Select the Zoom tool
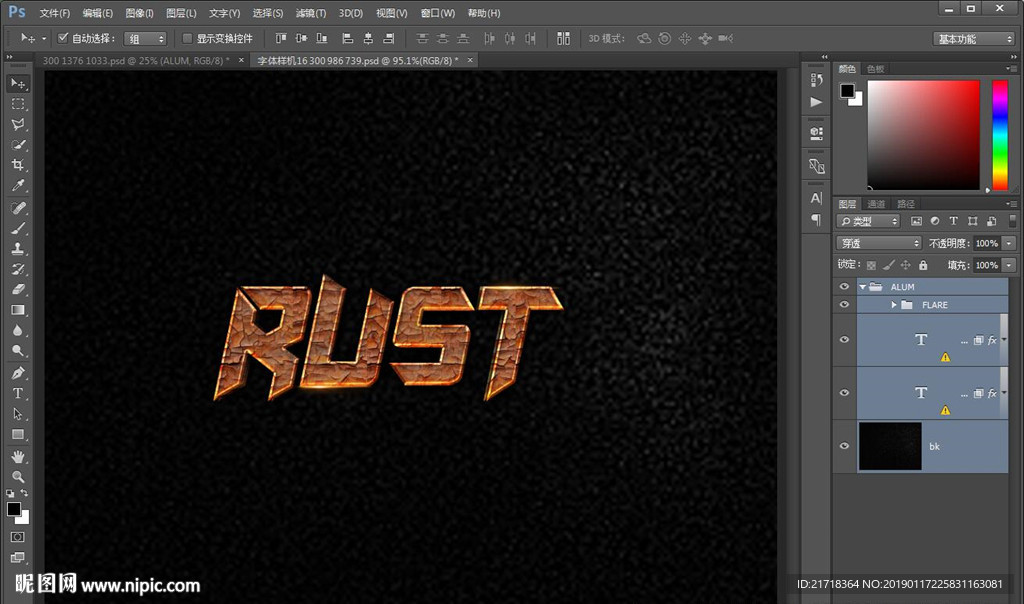Screen dimensions: 1024x604 tap(18, 476)
